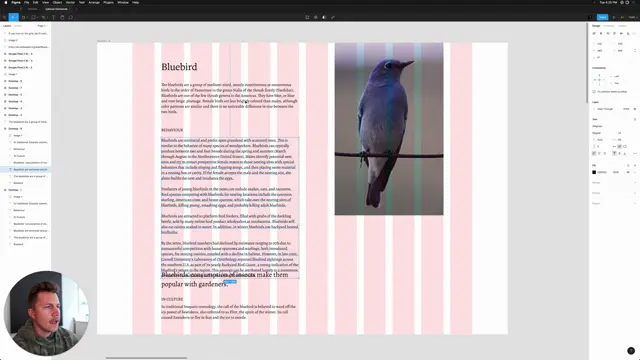Select the Text tool

coord(53,17)
